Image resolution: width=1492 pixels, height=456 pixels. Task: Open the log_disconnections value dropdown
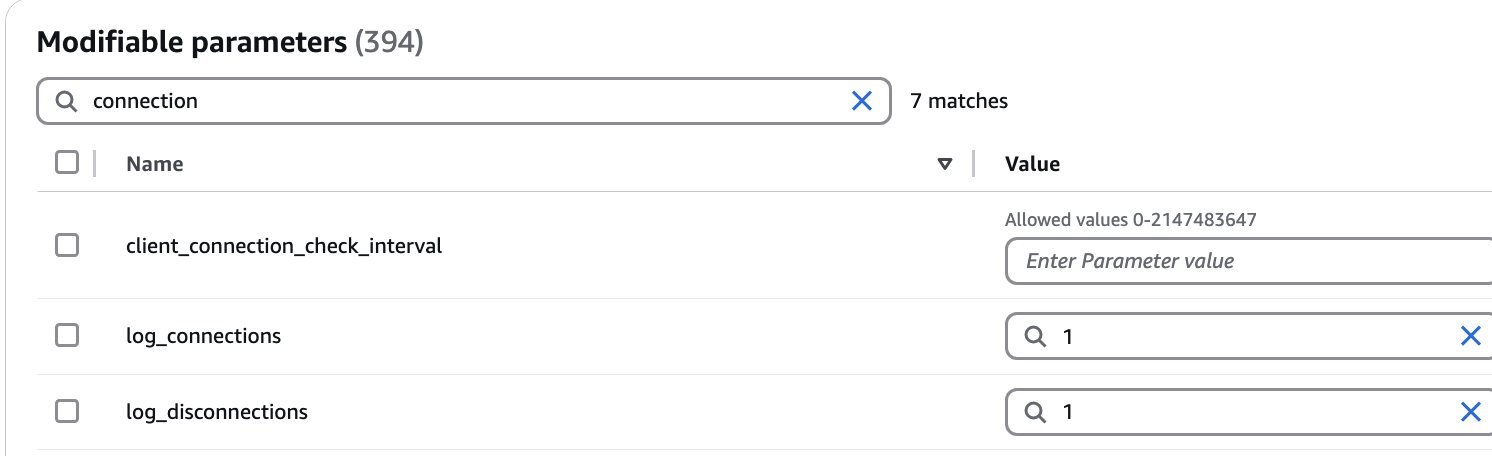(1248, 412)
